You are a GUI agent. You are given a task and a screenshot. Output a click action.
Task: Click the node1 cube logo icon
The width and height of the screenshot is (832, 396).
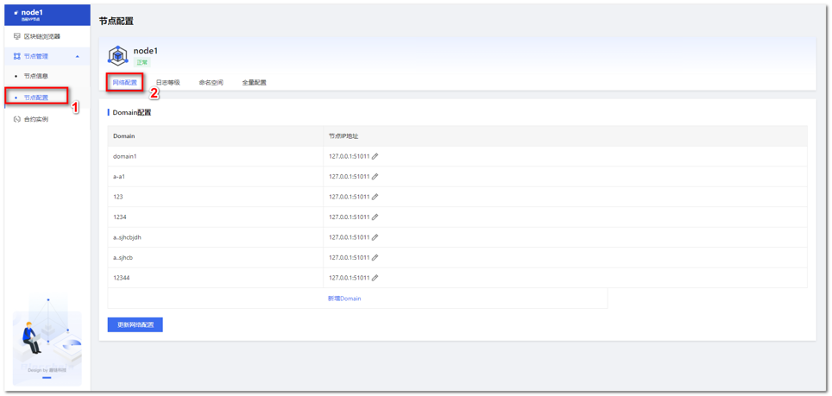pos(118,55)
